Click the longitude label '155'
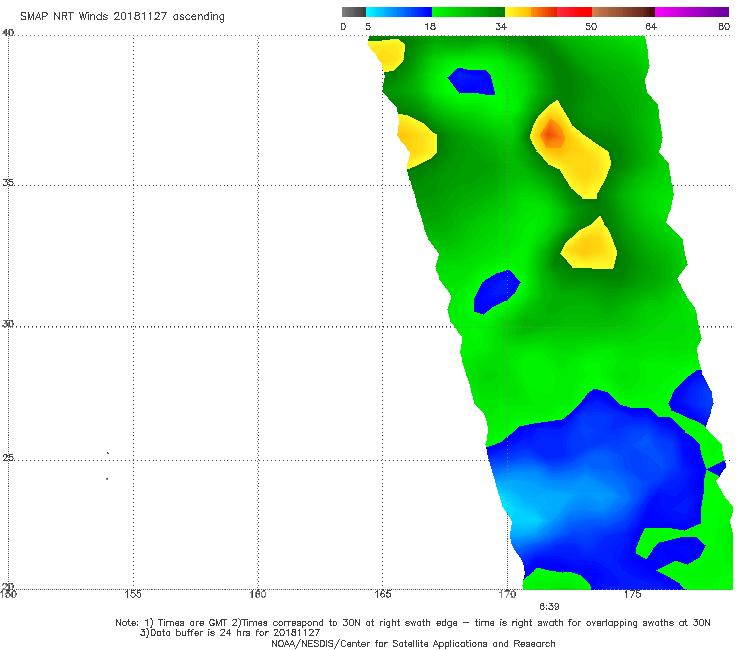 (133, 594)
